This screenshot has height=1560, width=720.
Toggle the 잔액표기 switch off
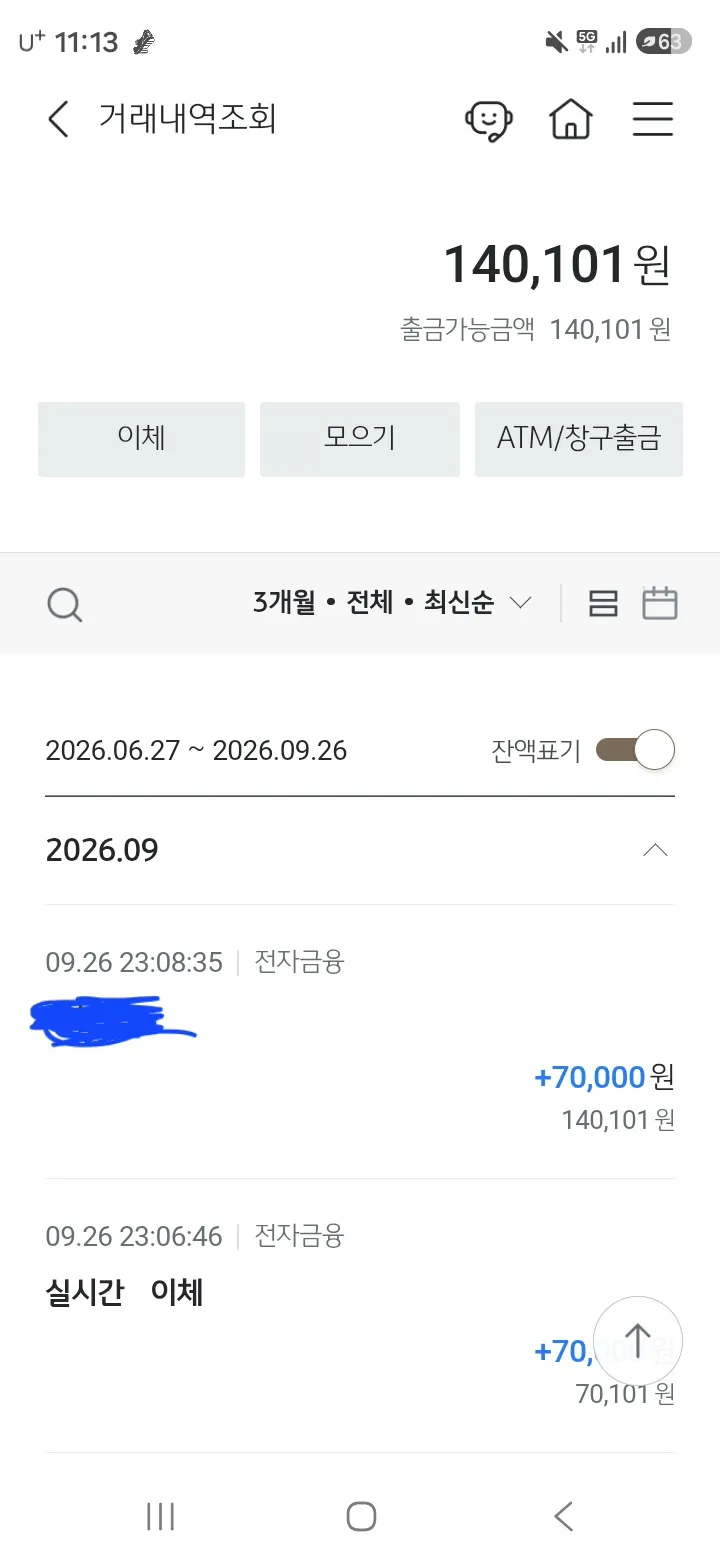click(636, 750)
